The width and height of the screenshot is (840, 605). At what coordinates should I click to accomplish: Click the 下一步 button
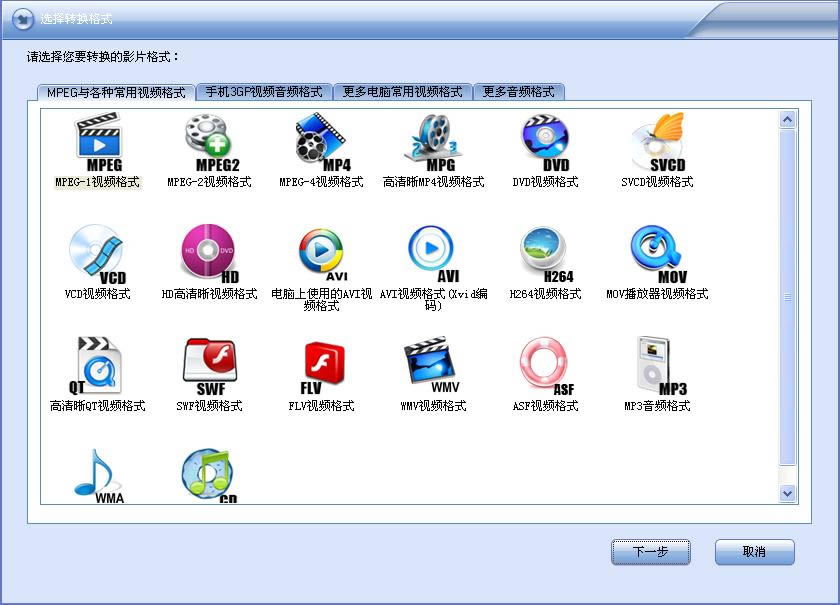(650, 552)
